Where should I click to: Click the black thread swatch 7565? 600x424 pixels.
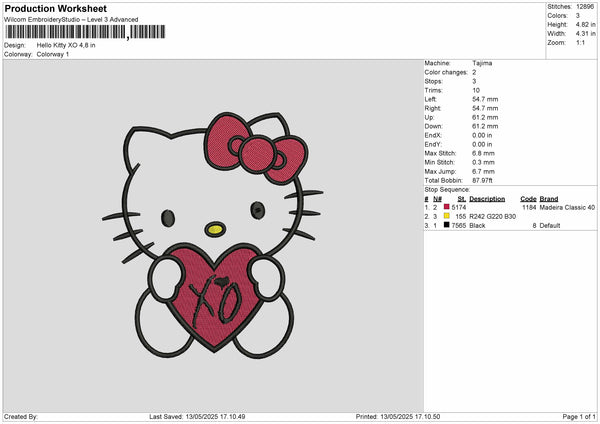coord(447,225)
